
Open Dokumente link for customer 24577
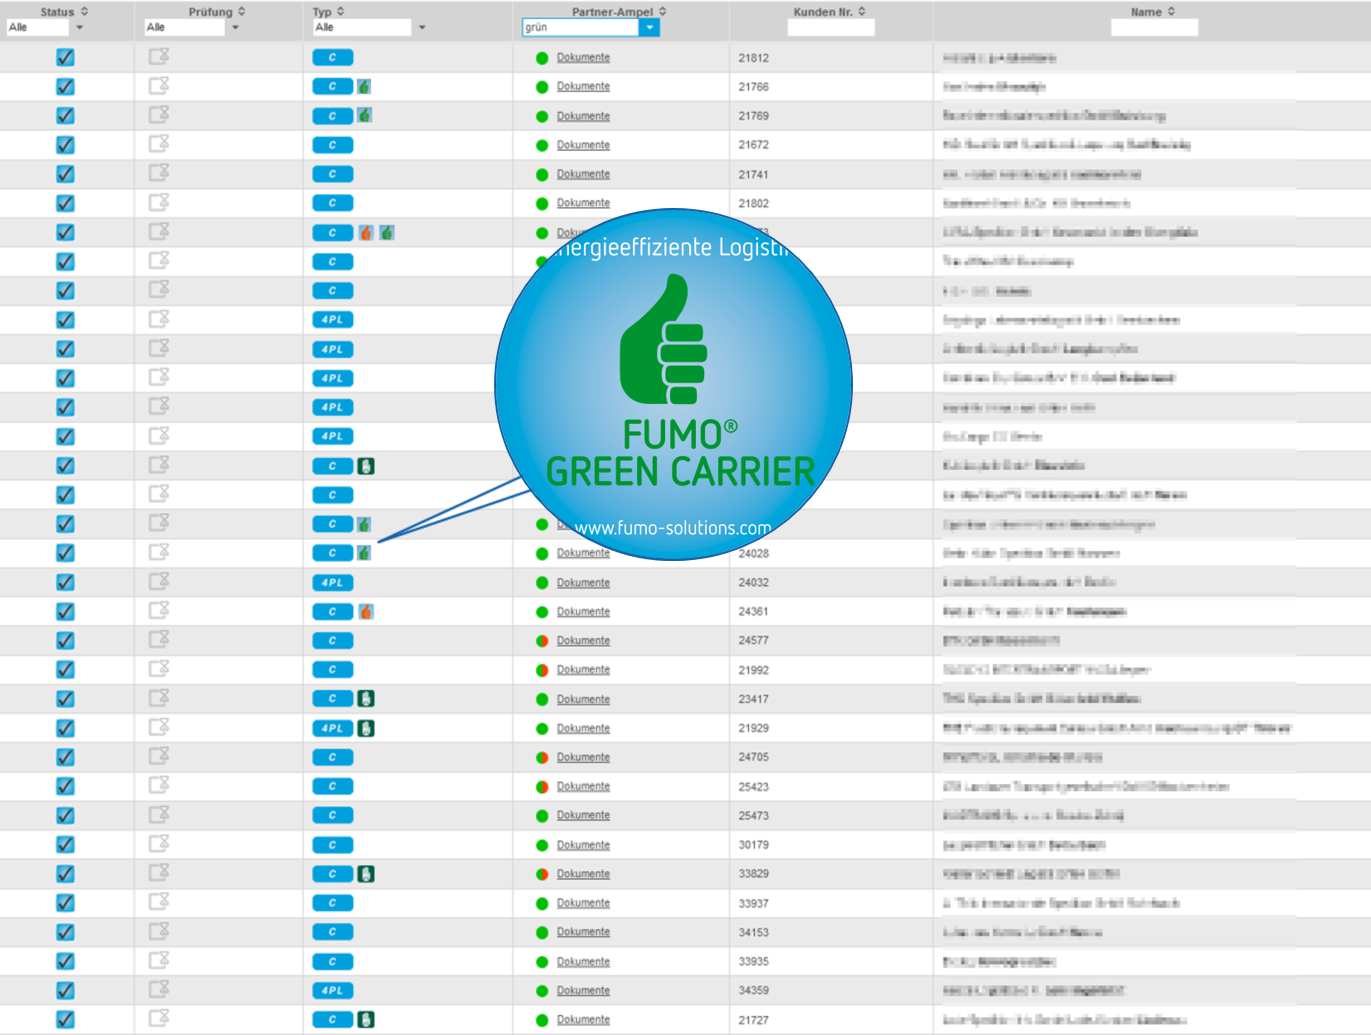pos(583,641)
